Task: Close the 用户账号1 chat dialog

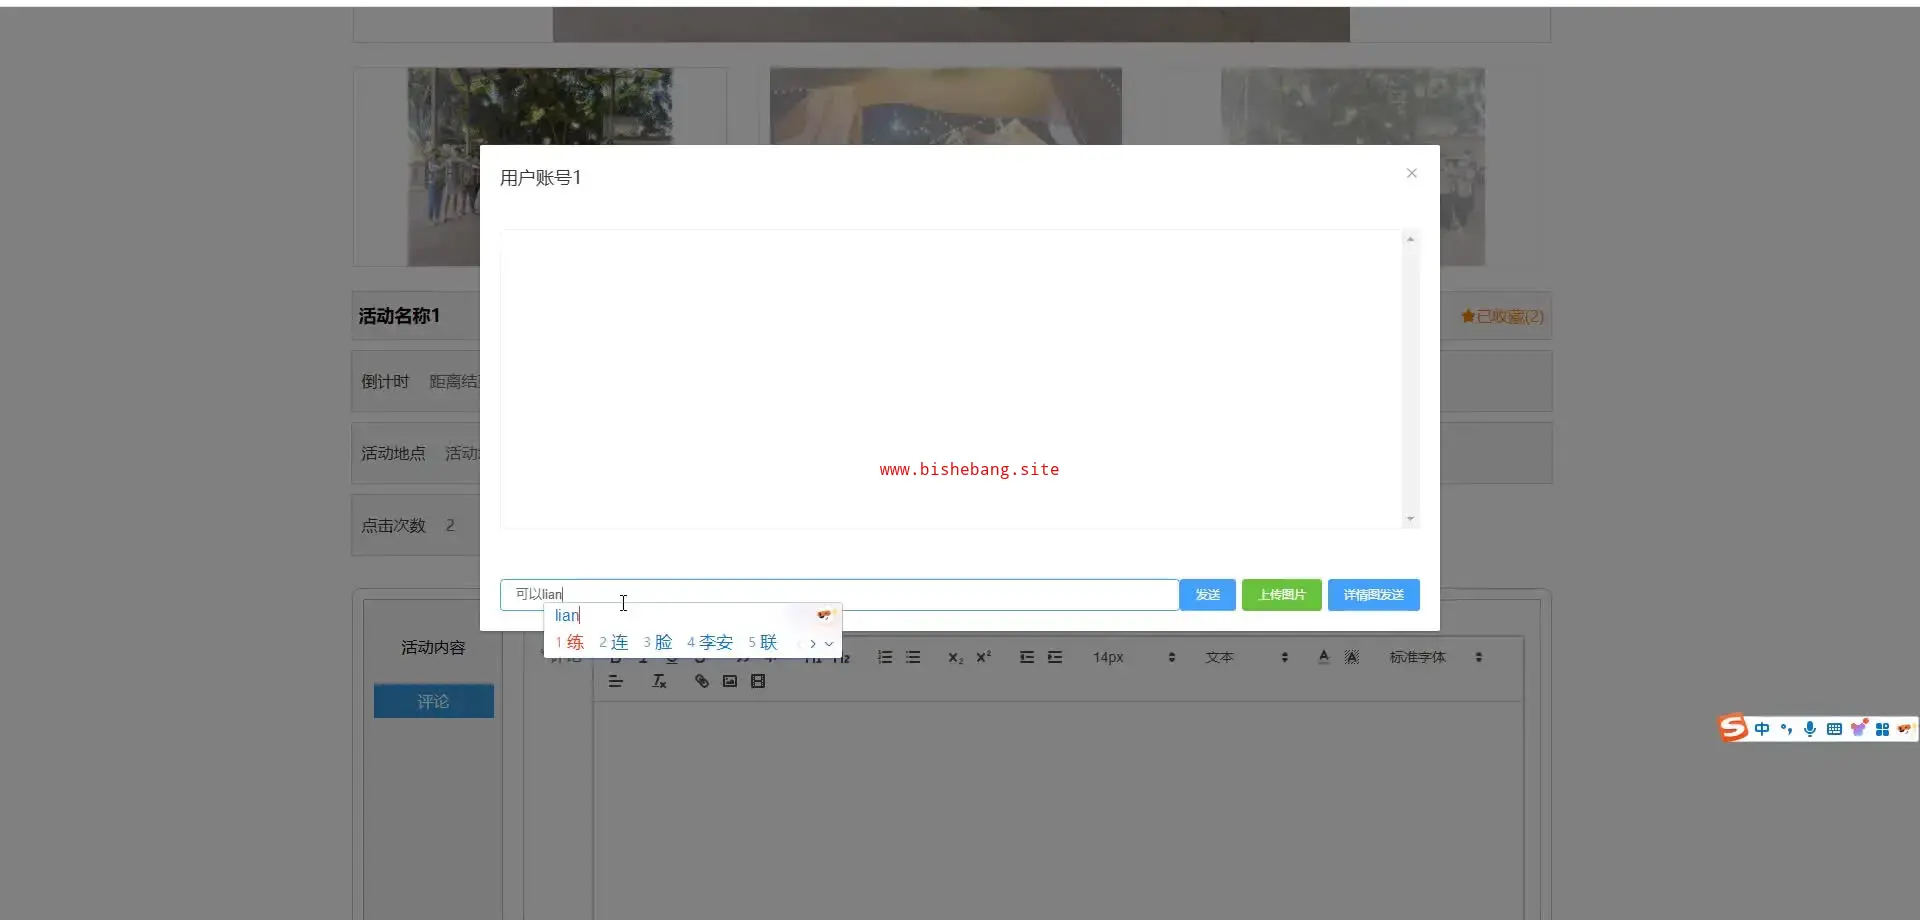Action: [x=1412, y=173]
